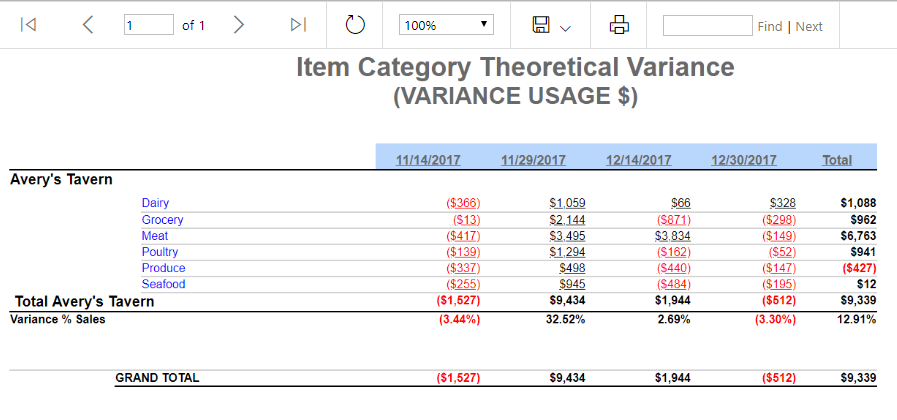
Task: Click Grocery ($871) value
Action: pyautogui.click(x=674, y=220)
